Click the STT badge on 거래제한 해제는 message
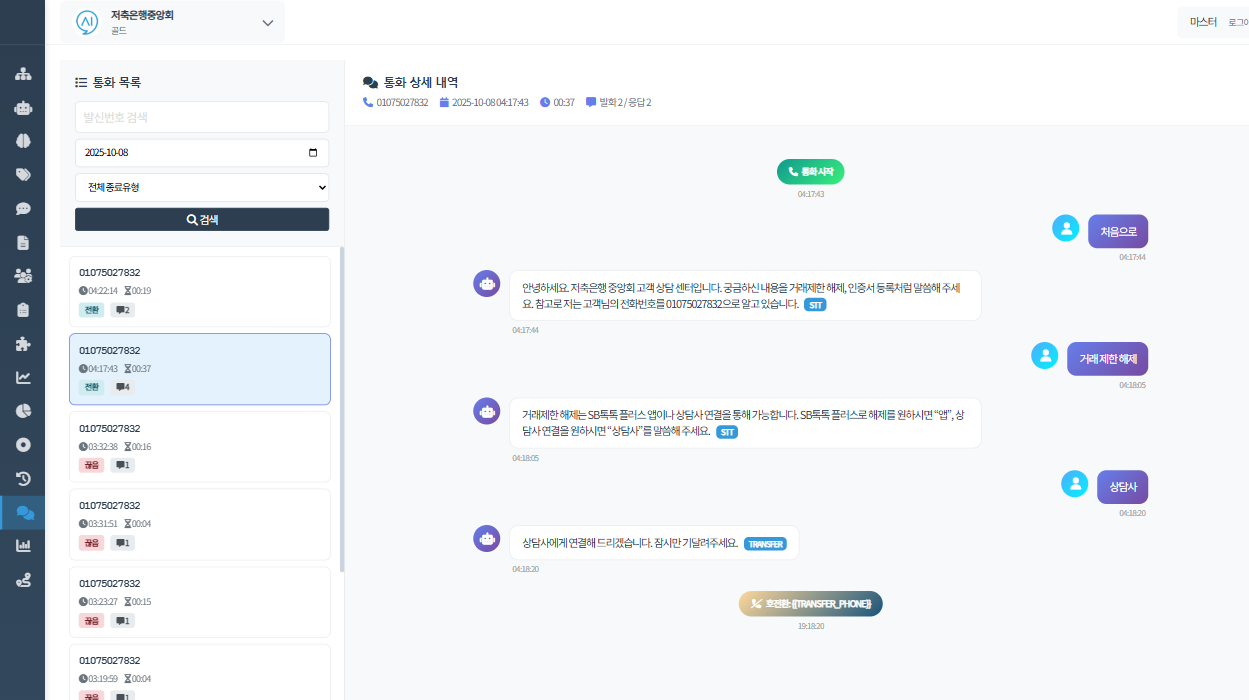 pos(727,432)
